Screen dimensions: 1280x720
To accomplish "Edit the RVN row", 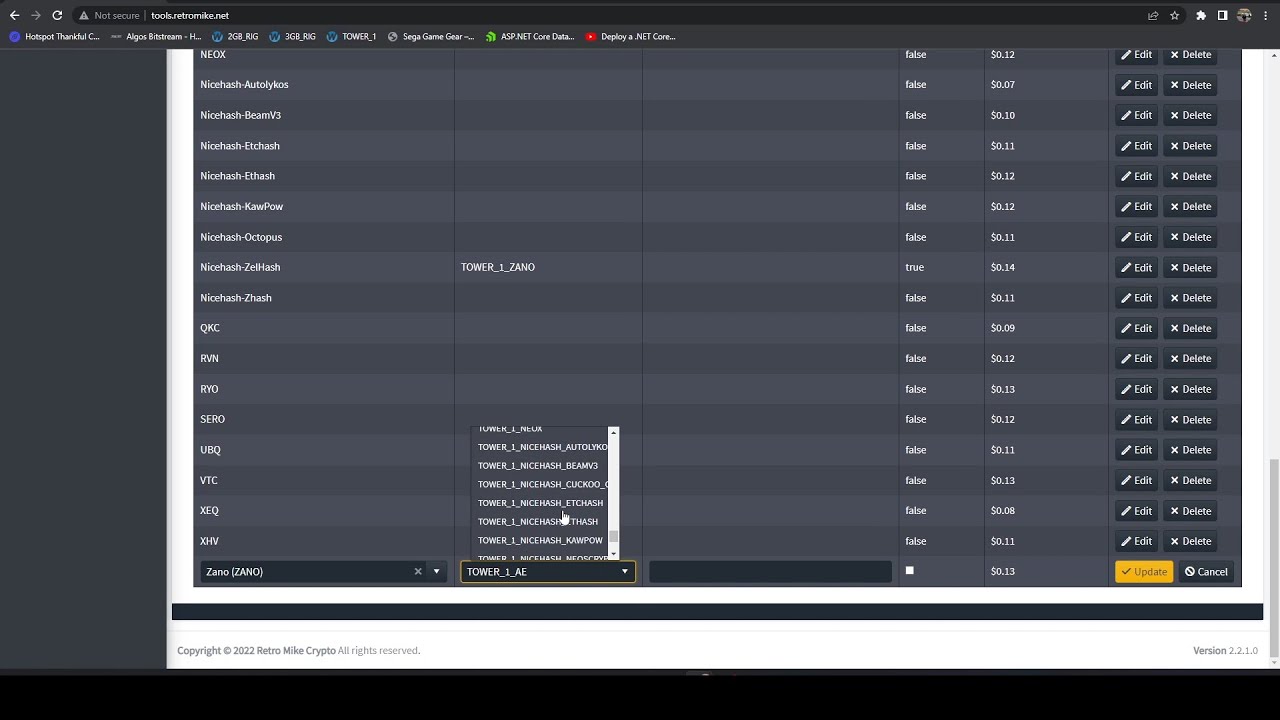I will pos(1136,358).
